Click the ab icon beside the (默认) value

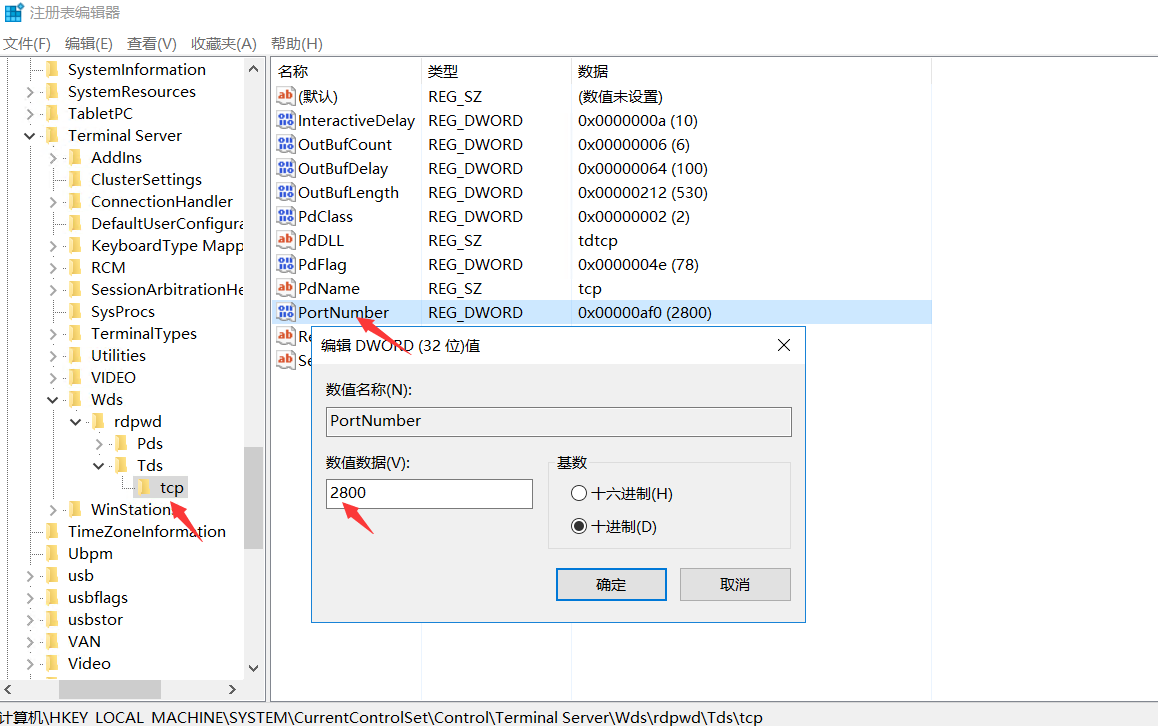pyautogui.click(x=288, y=96)
